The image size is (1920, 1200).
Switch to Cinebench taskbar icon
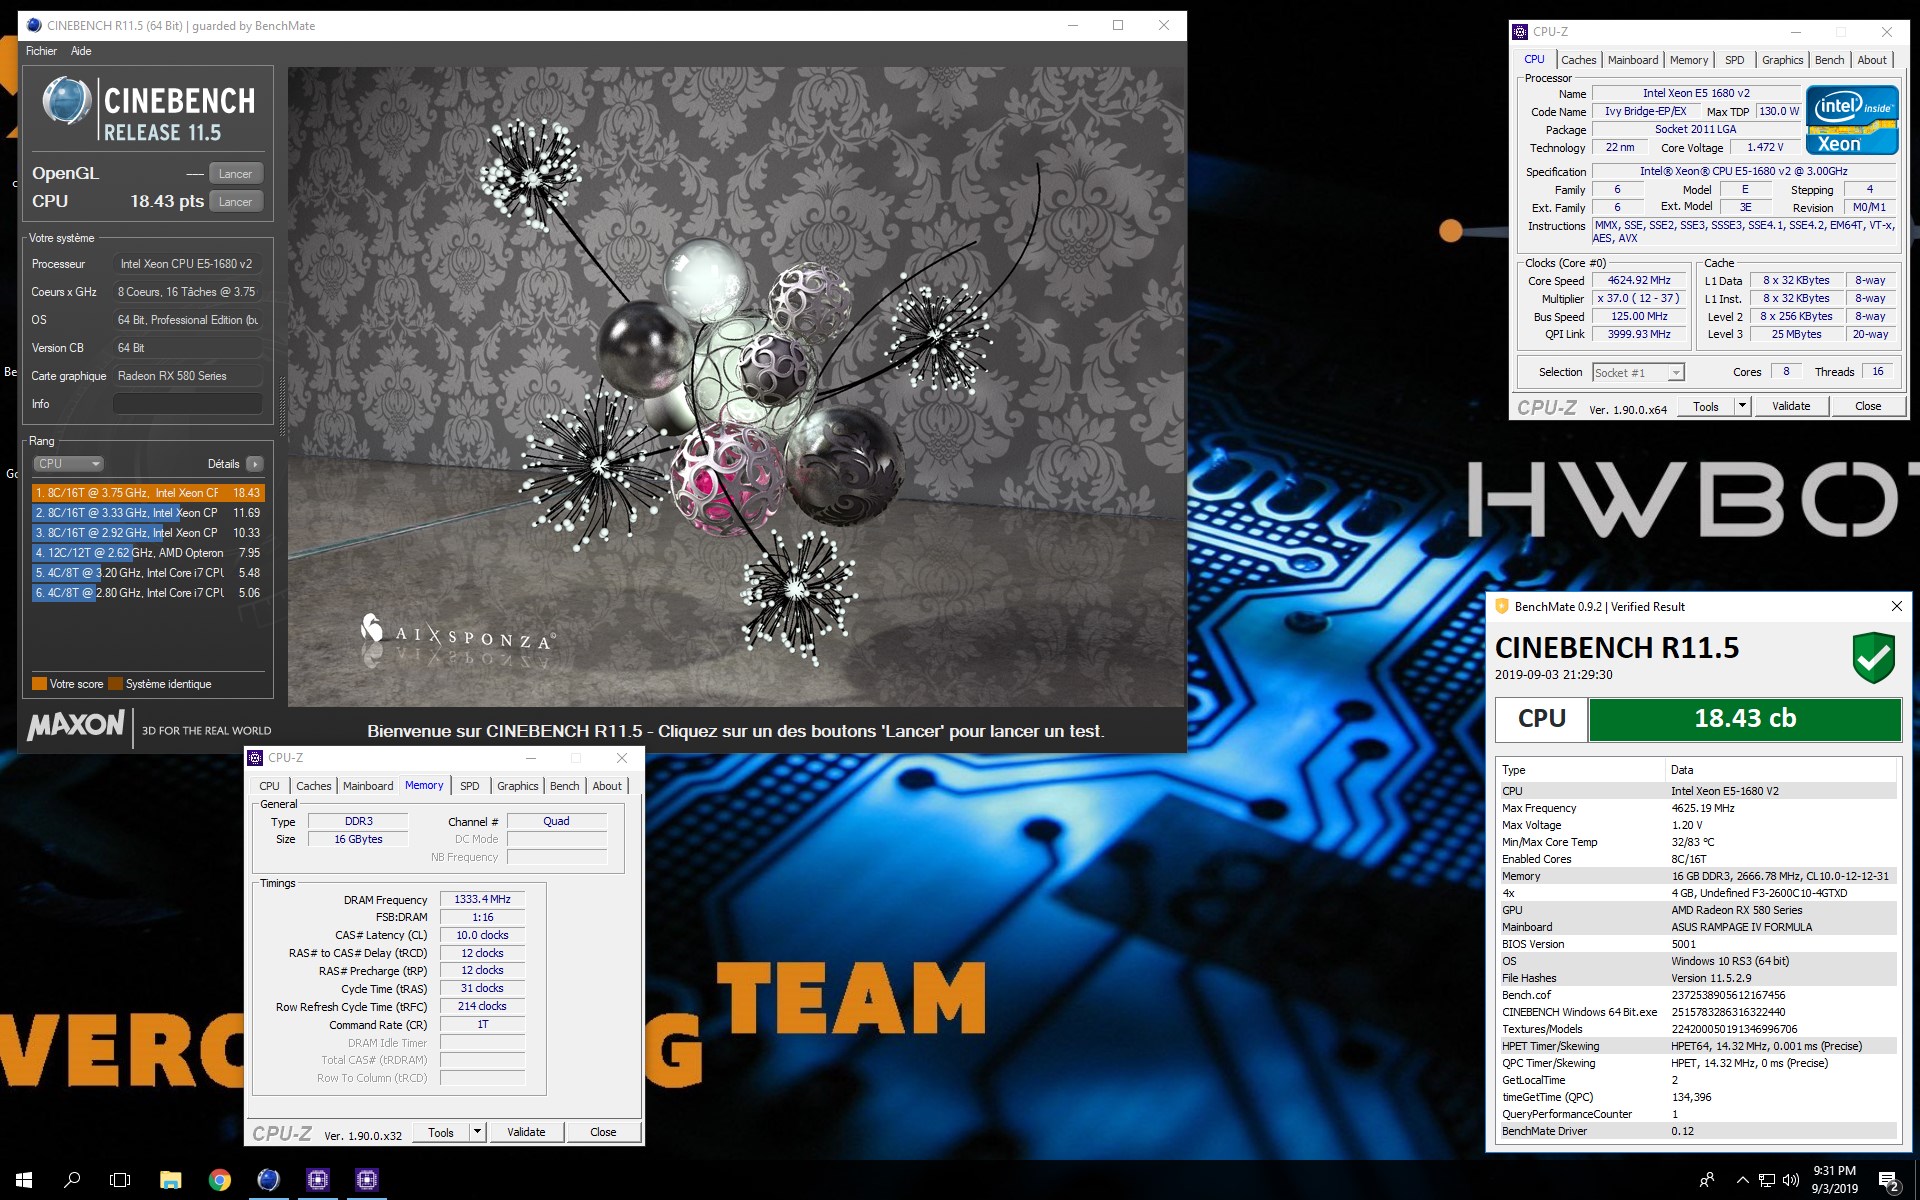point(268,1180)
